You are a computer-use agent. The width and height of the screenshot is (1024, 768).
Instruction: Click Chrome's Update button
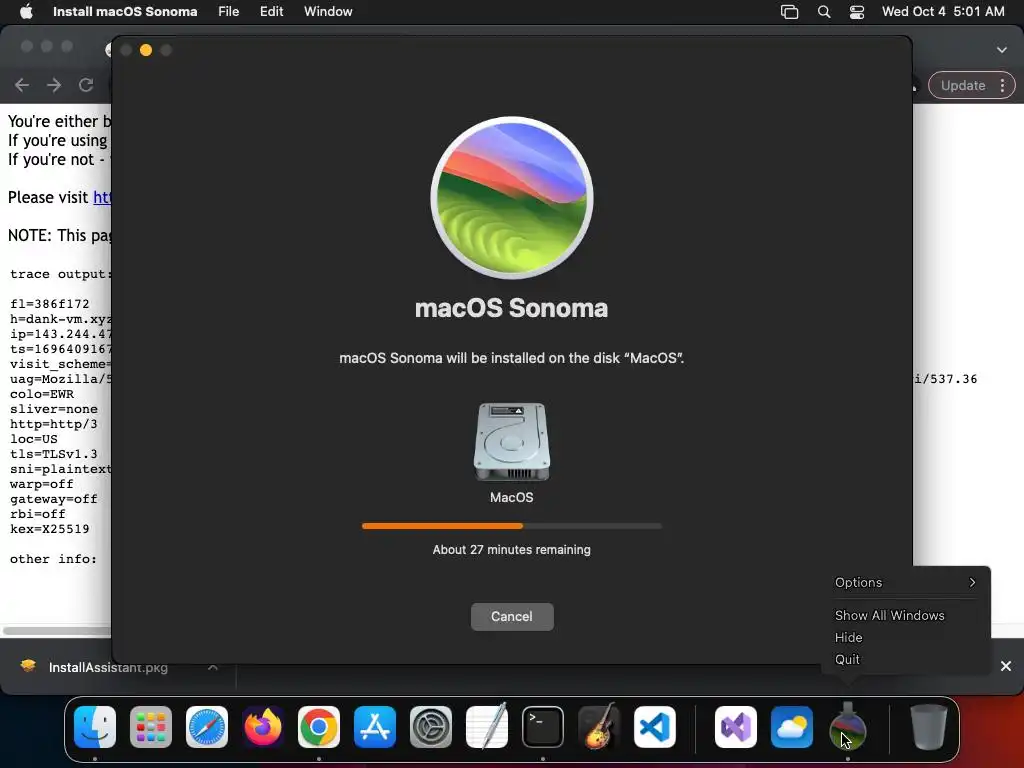click(963, 86)
